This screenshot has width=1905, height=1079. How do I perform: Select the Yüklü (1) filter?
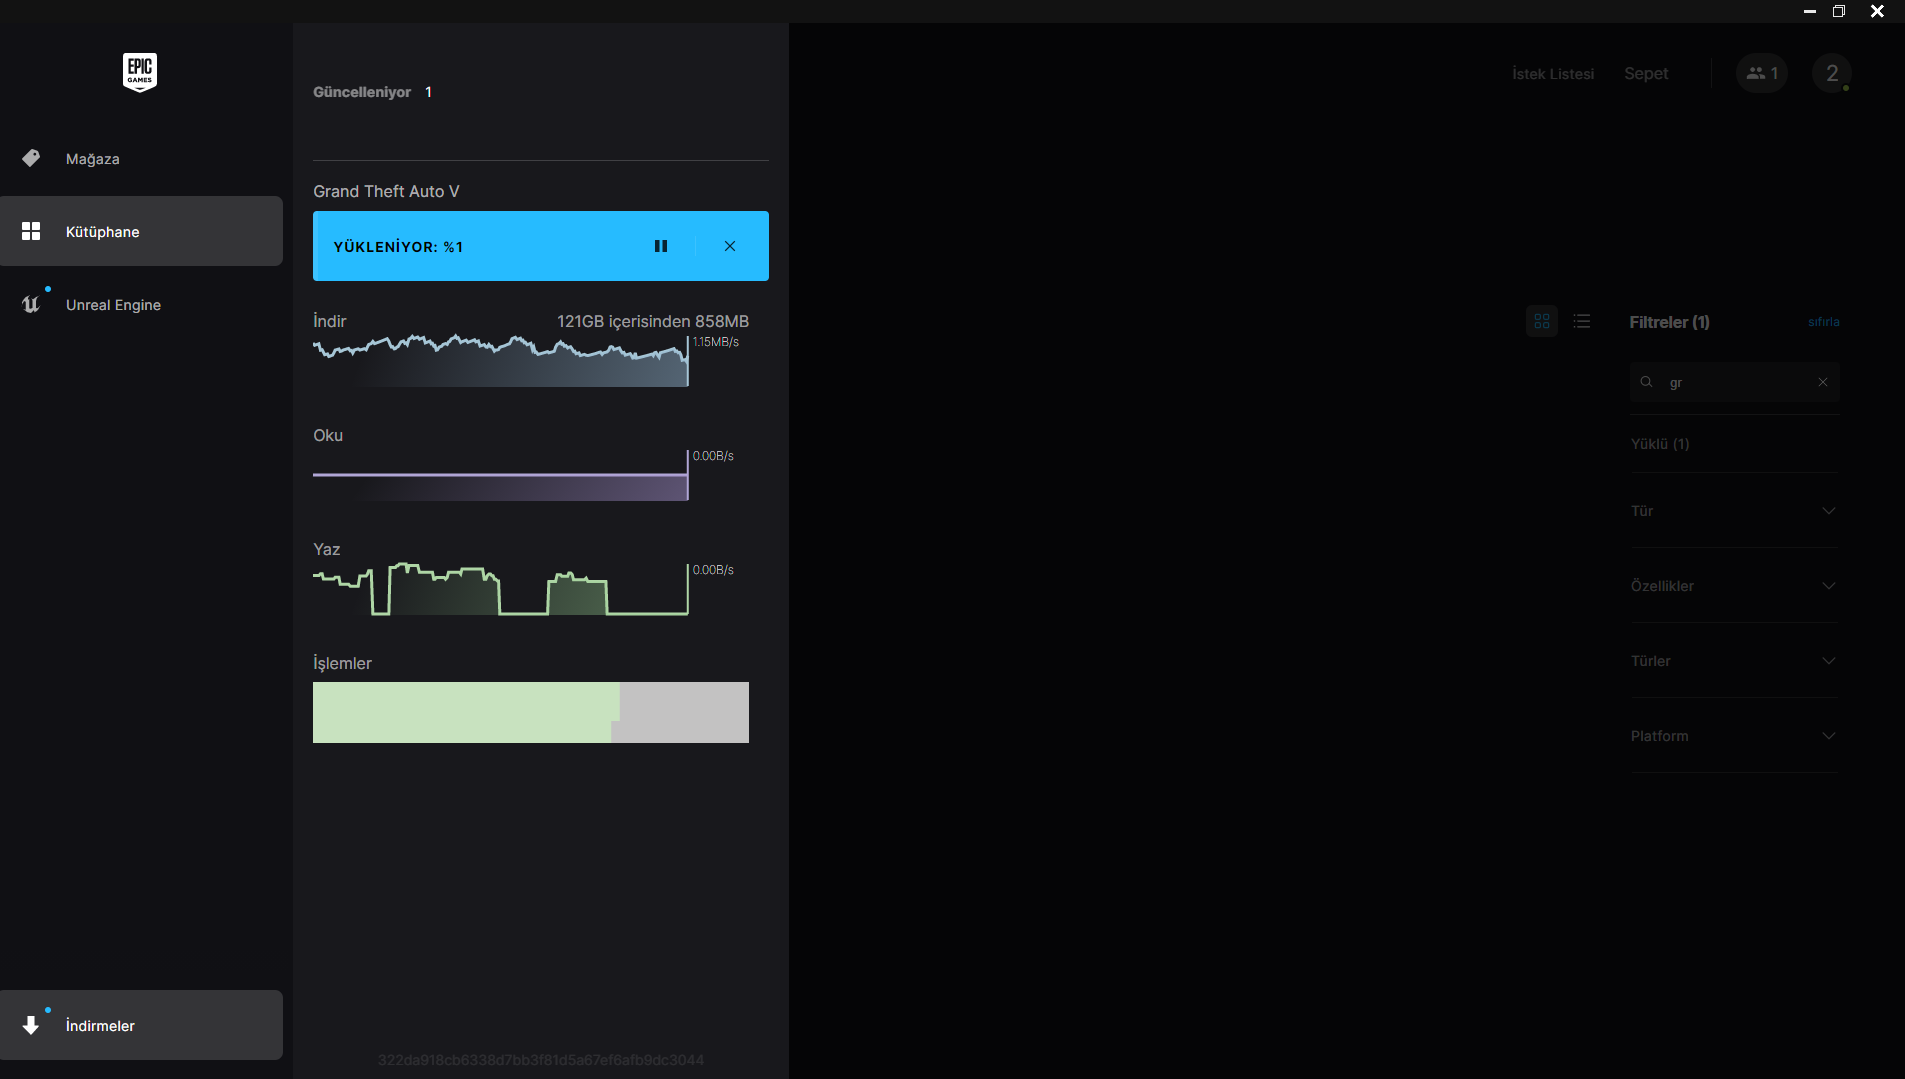click(x=1660, y=444)
